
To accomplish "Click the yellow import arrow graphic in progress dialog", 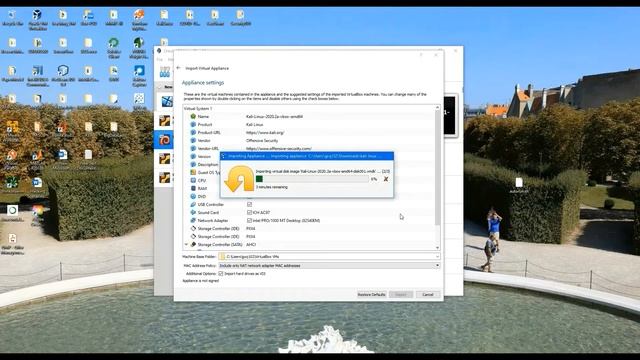I will tap(239, 178).
